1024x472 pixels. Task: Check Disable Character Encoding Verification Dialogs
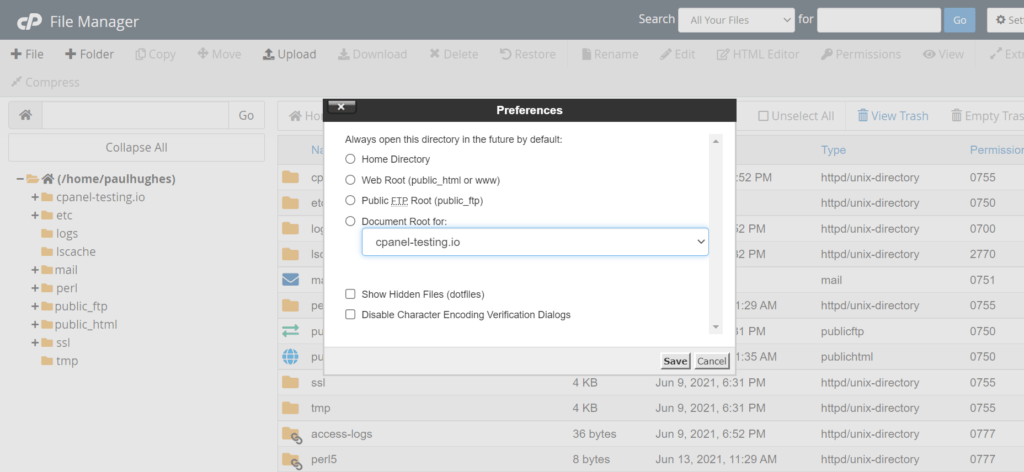coord(351,315)
